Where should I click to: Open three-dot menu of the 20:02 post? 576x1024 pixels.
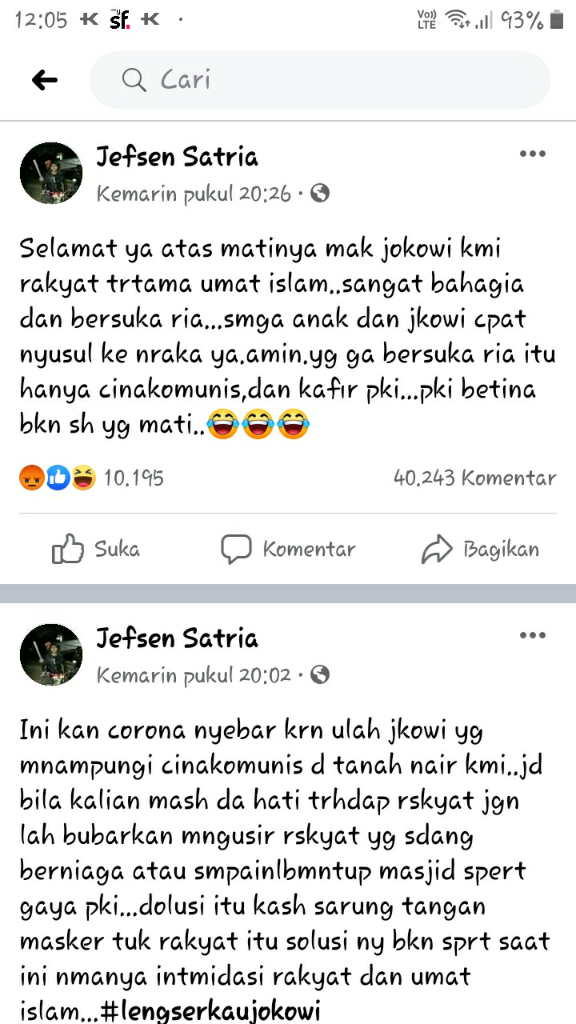coord(532,635)
